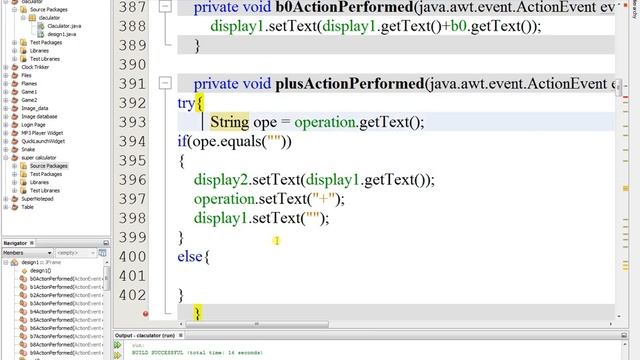Screen dimensions: 640x360
Task: Minimize the Navigator panel
Action: (x=106, y=243)
